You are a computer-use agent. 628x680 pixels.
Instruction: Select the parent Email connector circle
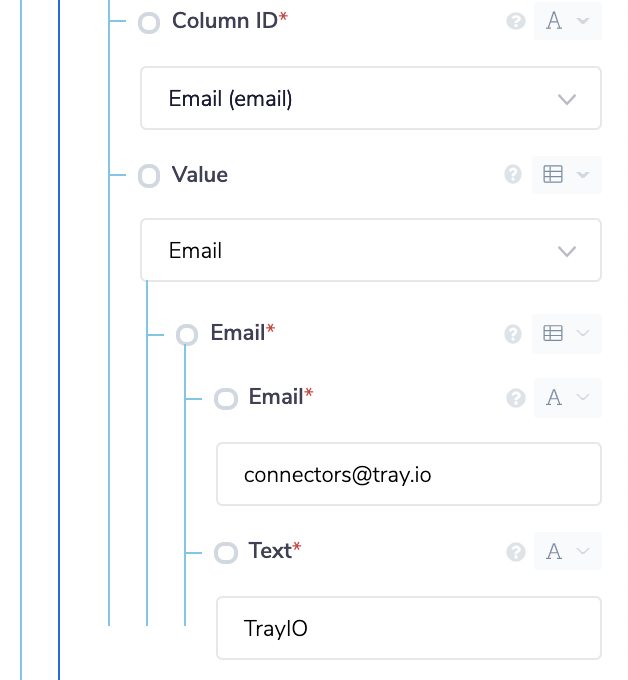187,335
